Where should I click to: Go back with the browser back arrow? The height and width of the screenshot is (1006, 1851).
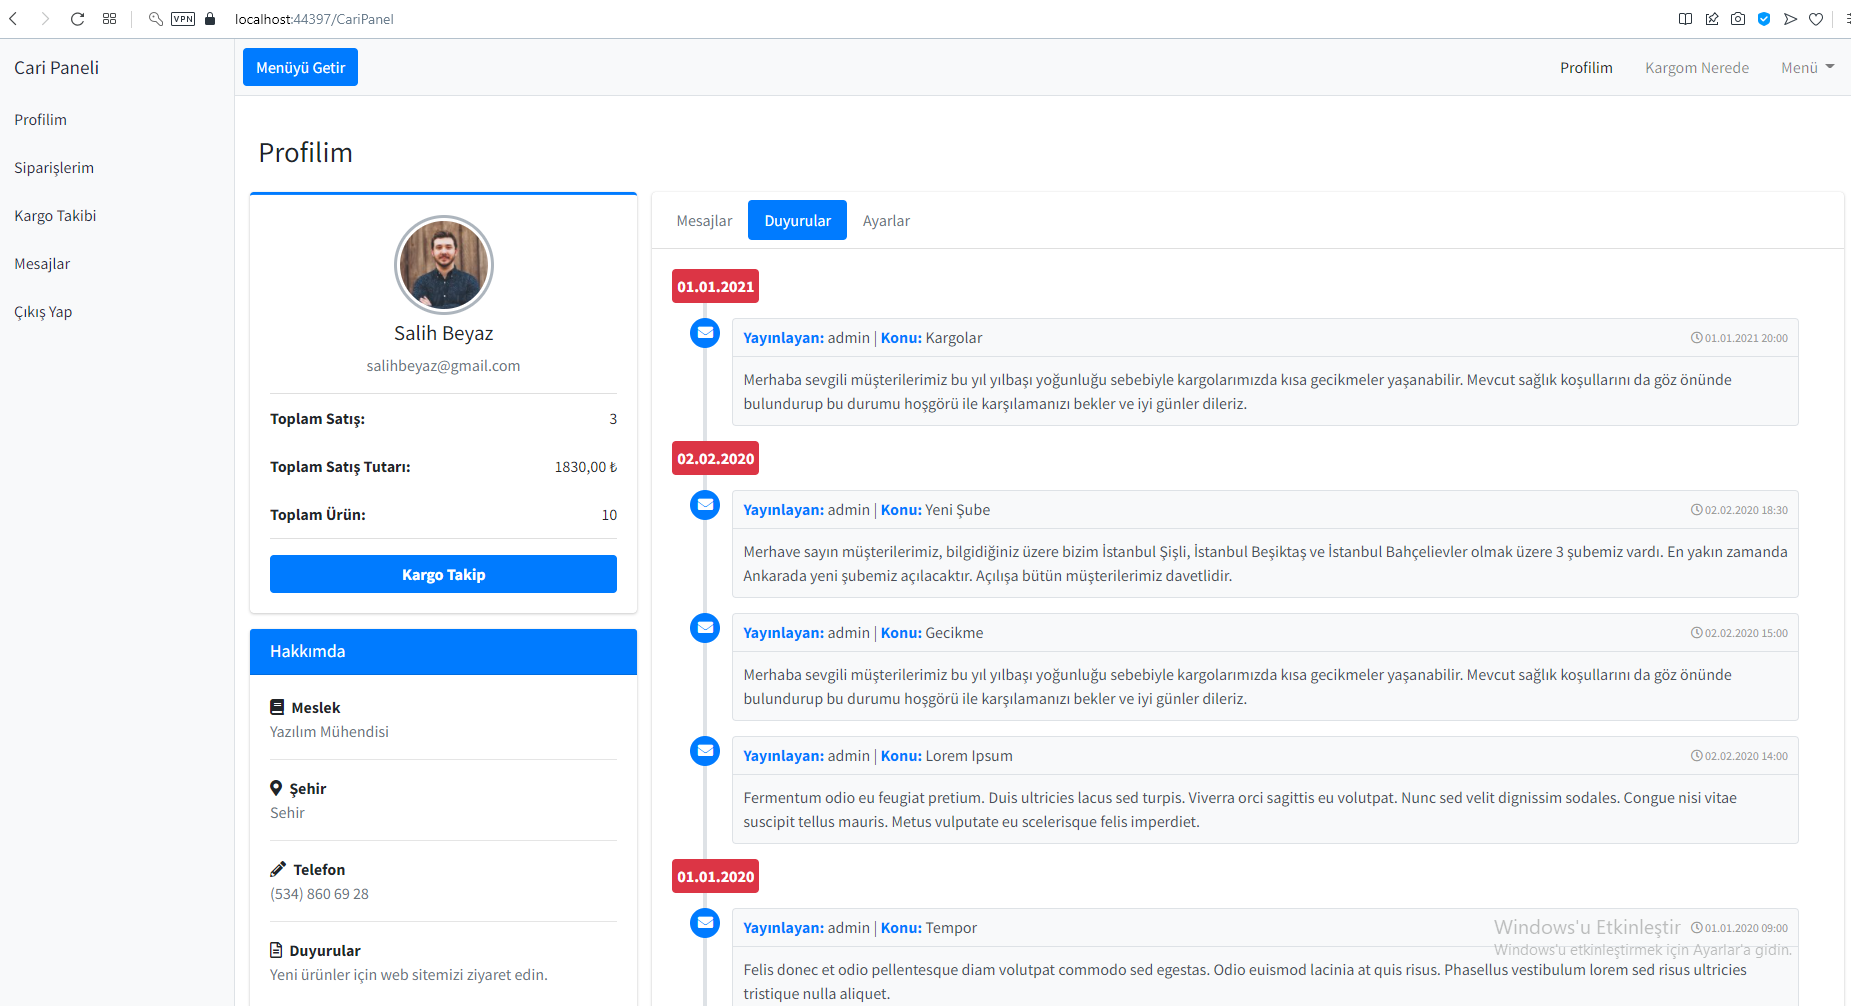14,19
